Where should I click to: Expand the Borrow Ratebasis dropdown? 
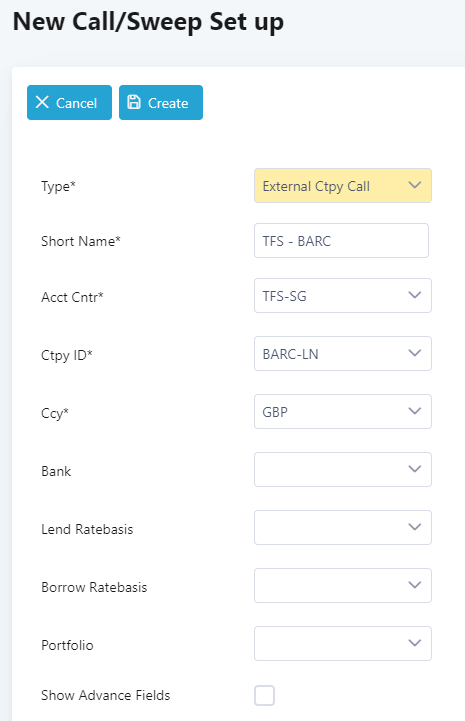(x=343, y=585)
